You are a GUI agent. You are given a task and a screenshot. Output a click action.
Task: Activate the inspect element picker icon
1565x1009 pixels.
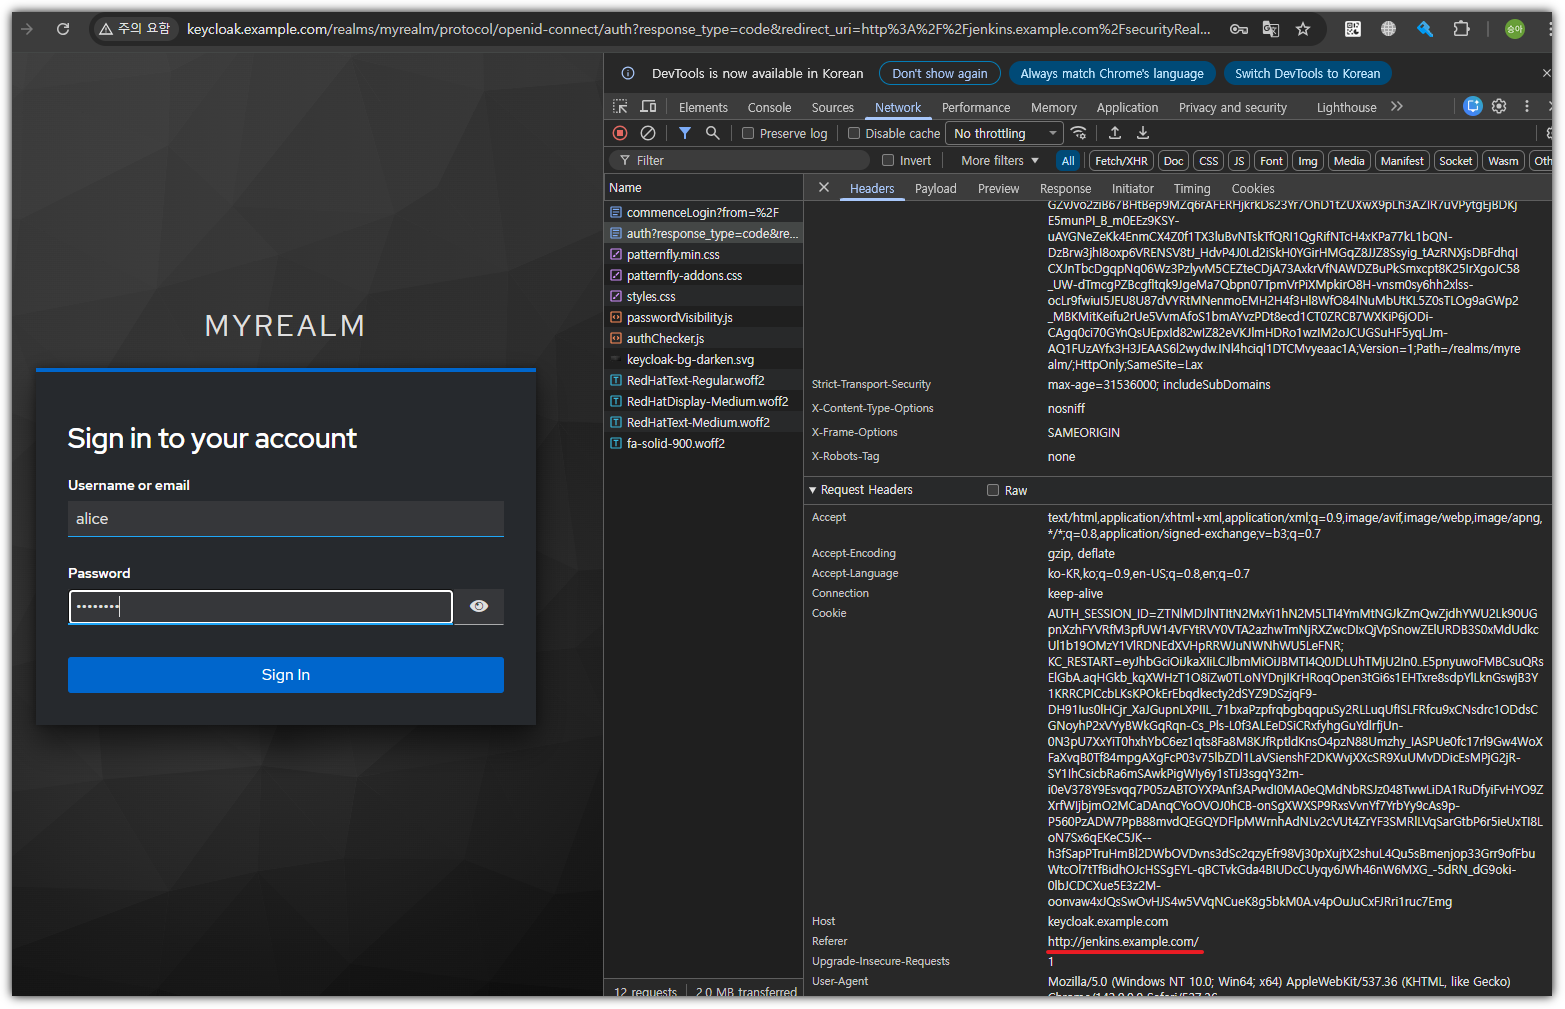coord(620,106)
